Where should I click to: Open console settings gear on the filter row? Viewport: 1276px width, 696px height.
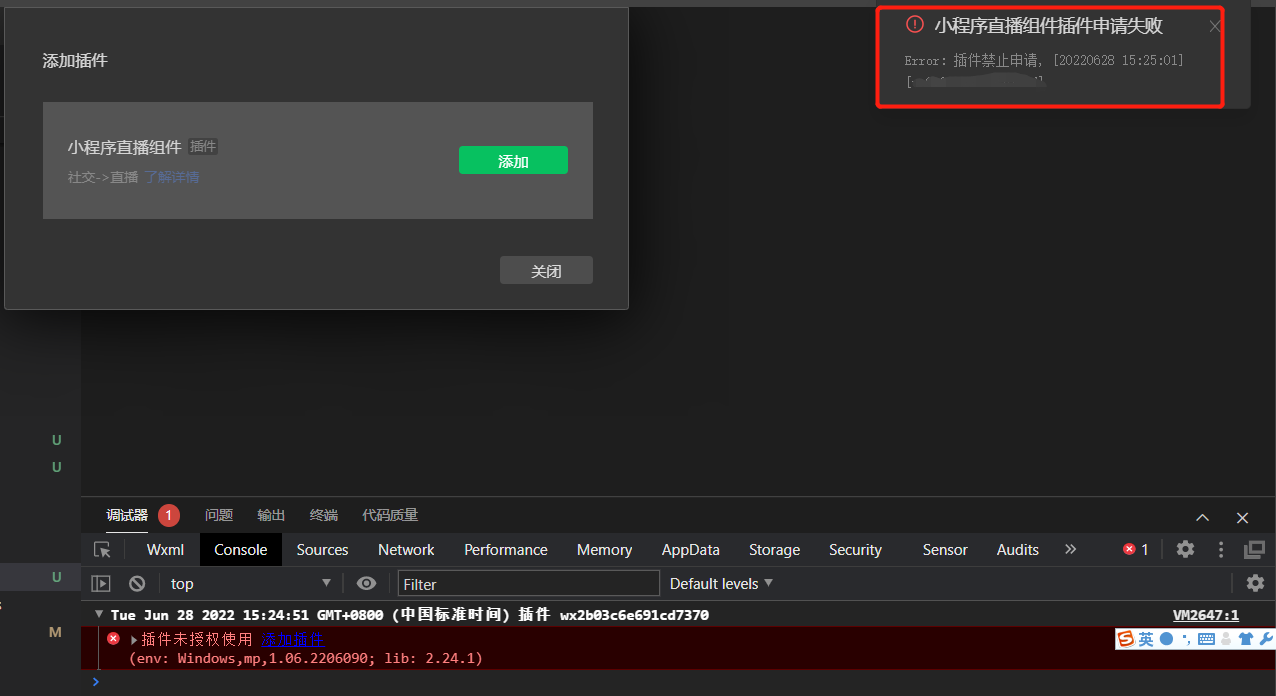pyautogui.click(x=1255, y=583)
